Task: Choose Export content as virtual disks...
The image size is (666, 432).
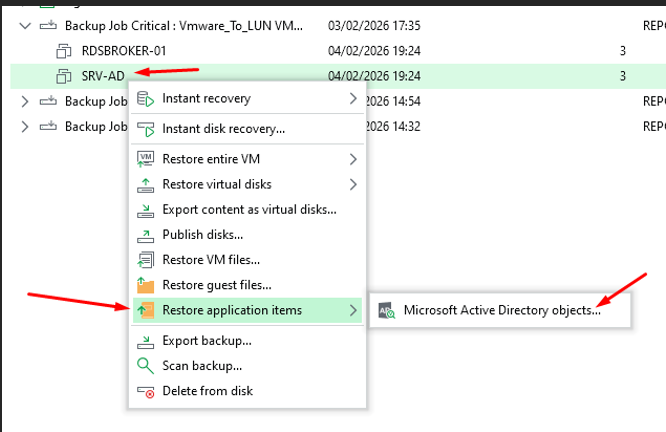Action: tap(247, 210)
